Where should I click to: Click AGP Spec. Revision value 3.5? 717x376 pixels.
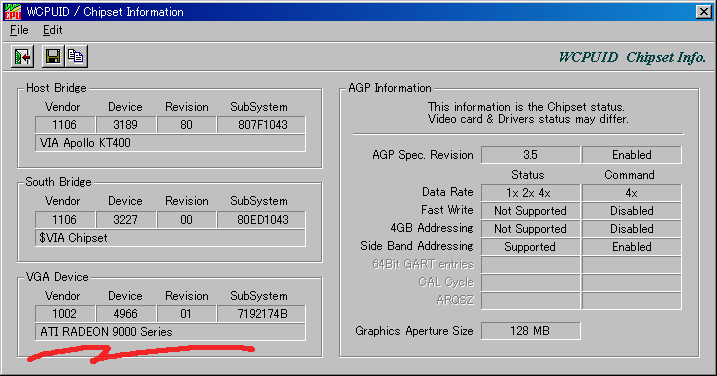pyautogui.click(x=530, y=155)
